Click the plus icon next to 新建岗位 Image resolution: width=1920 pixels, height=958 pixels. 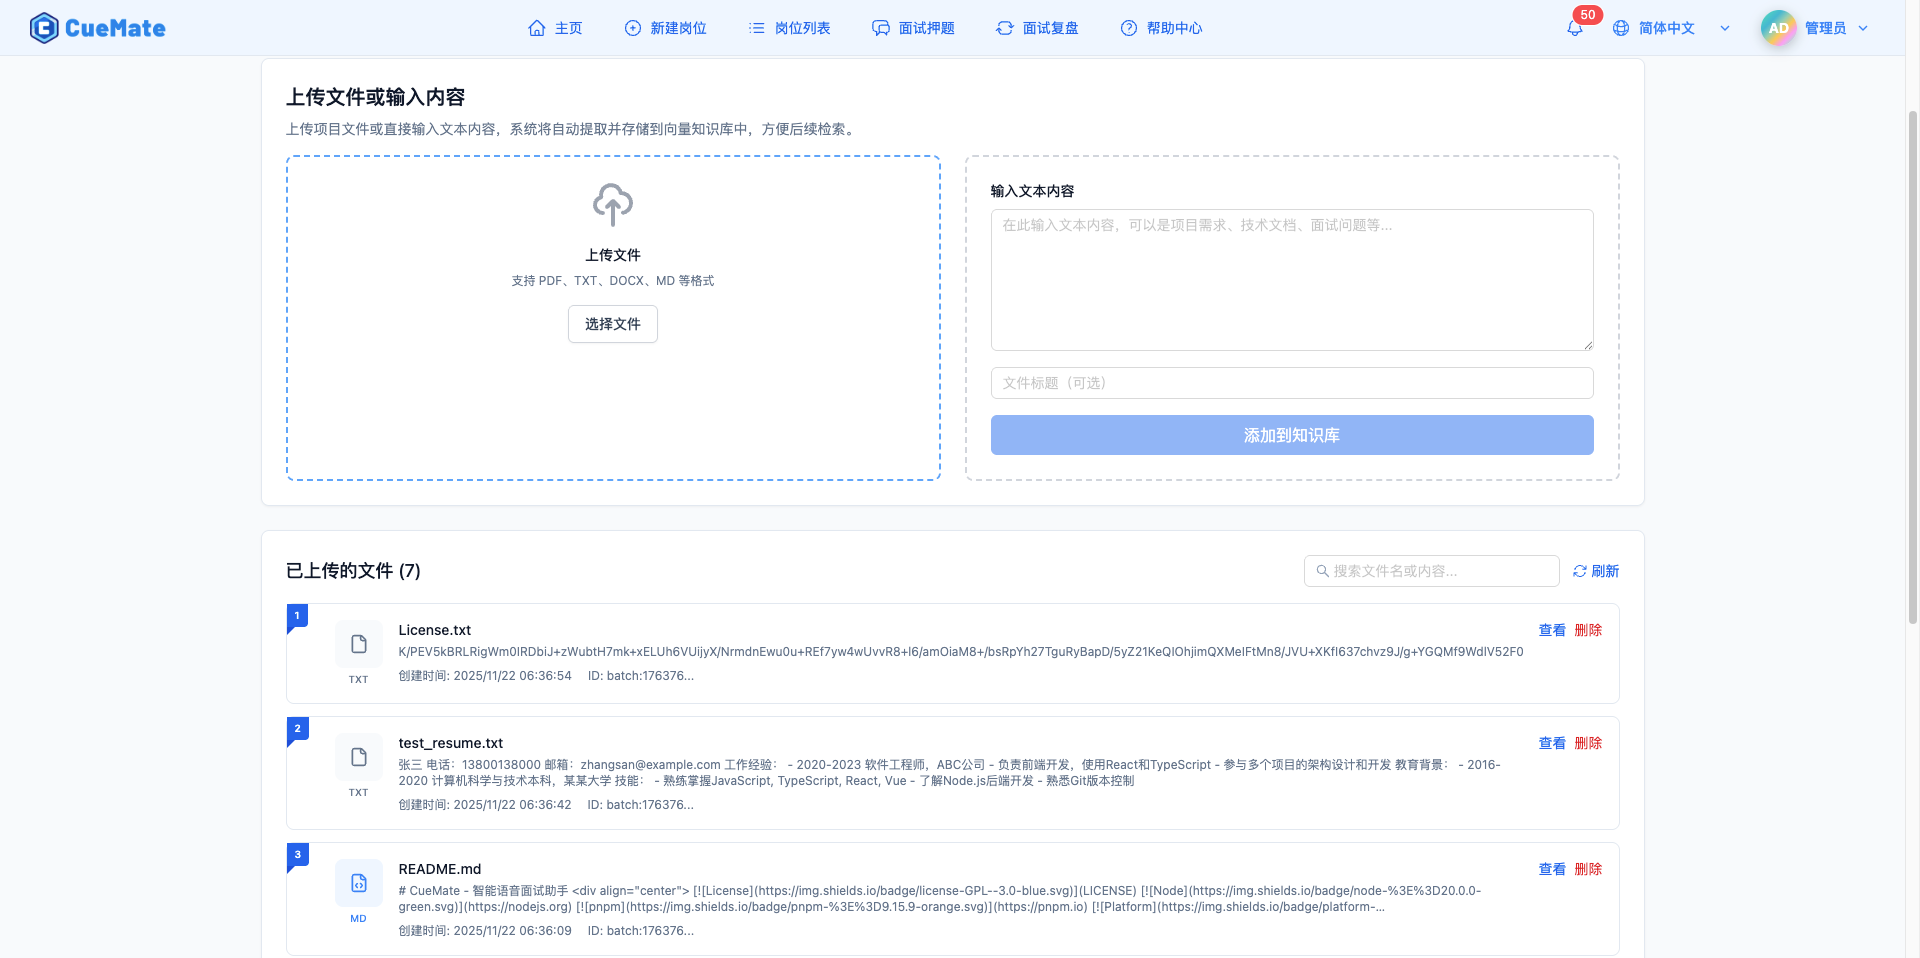click(x=631, y=28)
